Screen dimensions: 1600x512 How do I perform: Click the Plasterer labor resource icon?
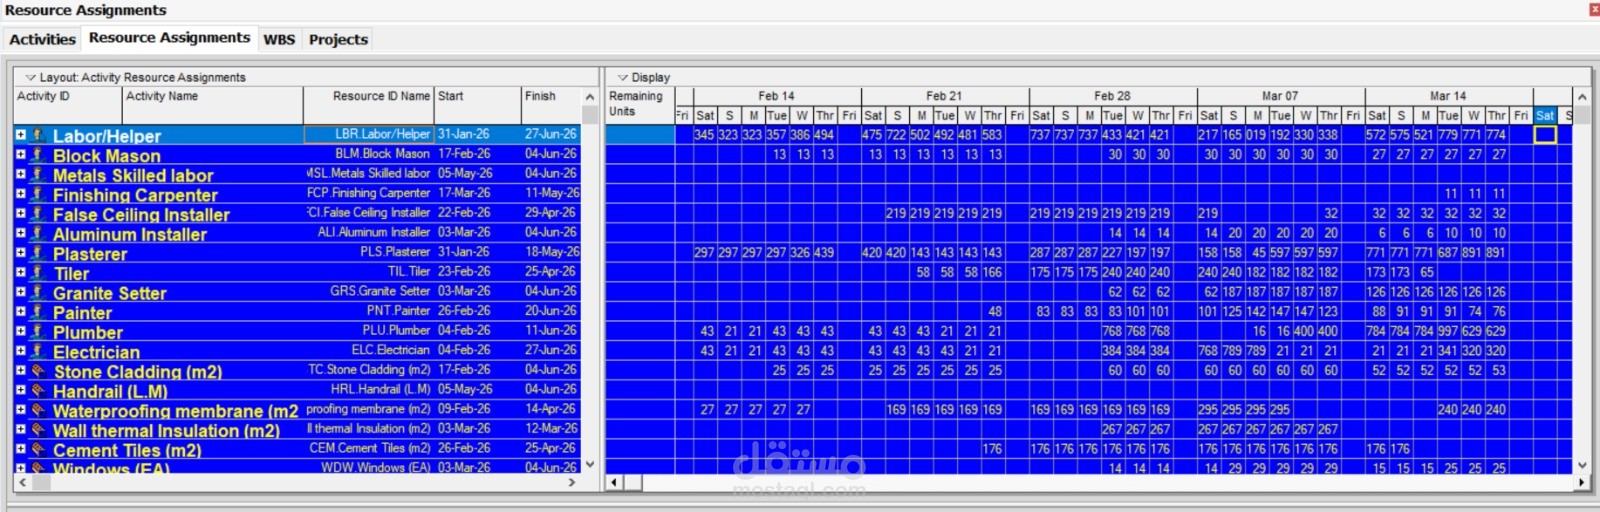click(x=38, y=253)
